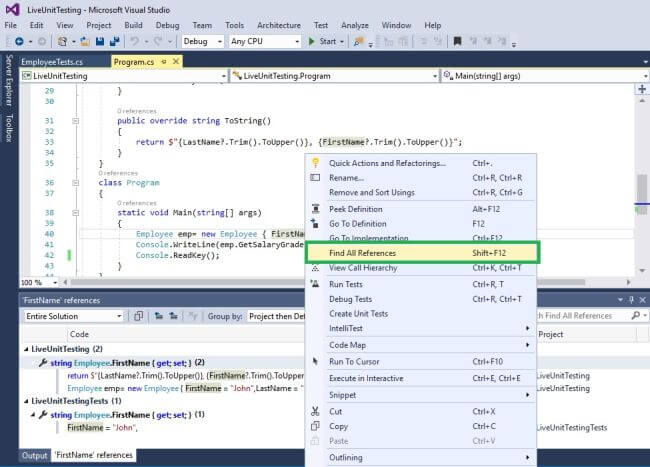Click the Previous Location icon in references panel
Viewport: 650px width, 467px height.
pyautogui.click(x=159, y=316)
